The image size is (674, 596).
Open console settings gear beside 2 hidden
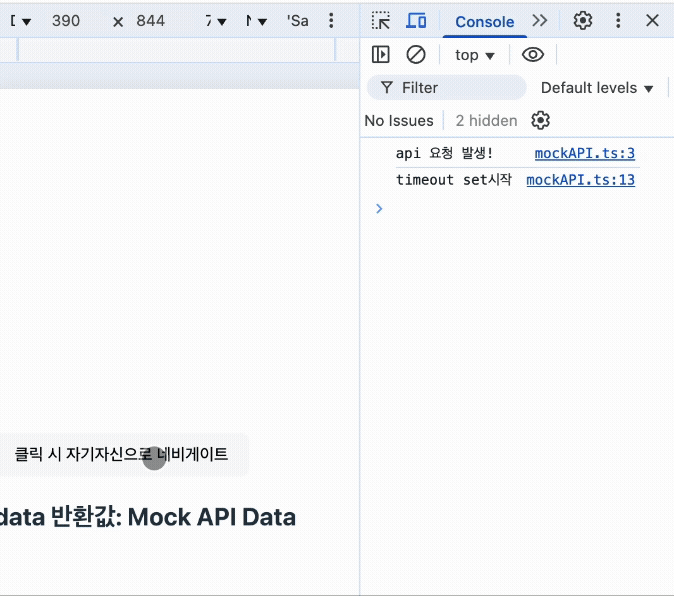pyautogui.click(x=540, y=120)
